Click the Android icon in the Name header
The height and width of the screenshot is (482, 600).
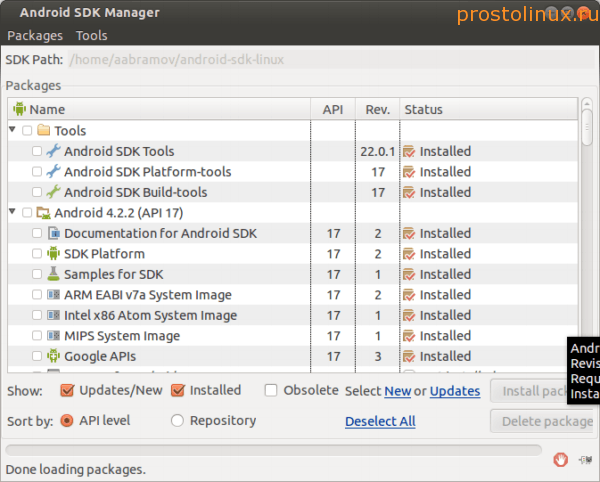click(x=19, y=109)
